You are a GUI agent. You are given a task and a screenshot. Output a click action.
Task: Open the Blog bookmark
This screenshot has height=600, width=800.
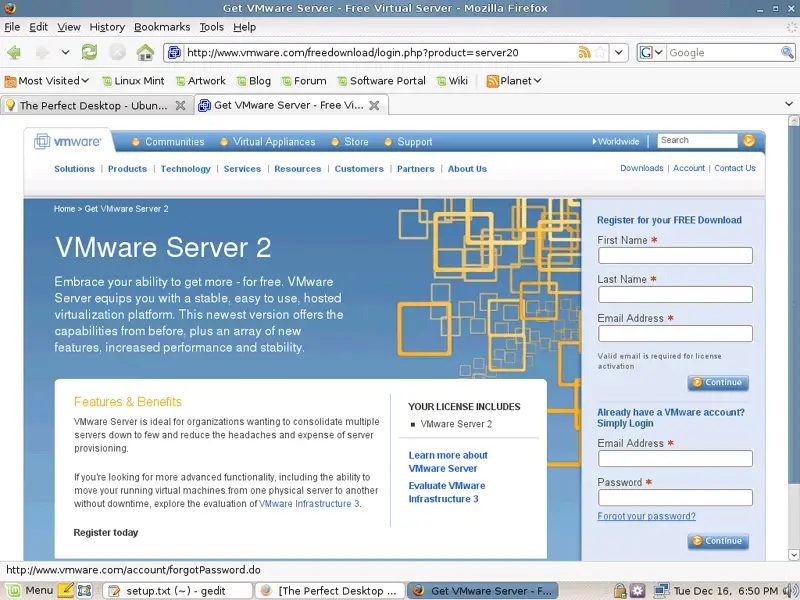click(x=254, y=81)
